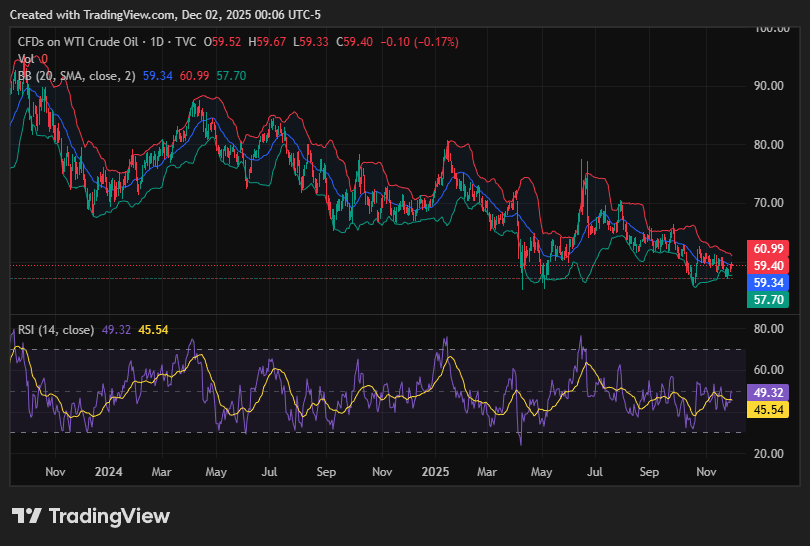This screenshot has height=546, width=810.
Task: Select the Vol indicator legend
Action: coord(27,59)
